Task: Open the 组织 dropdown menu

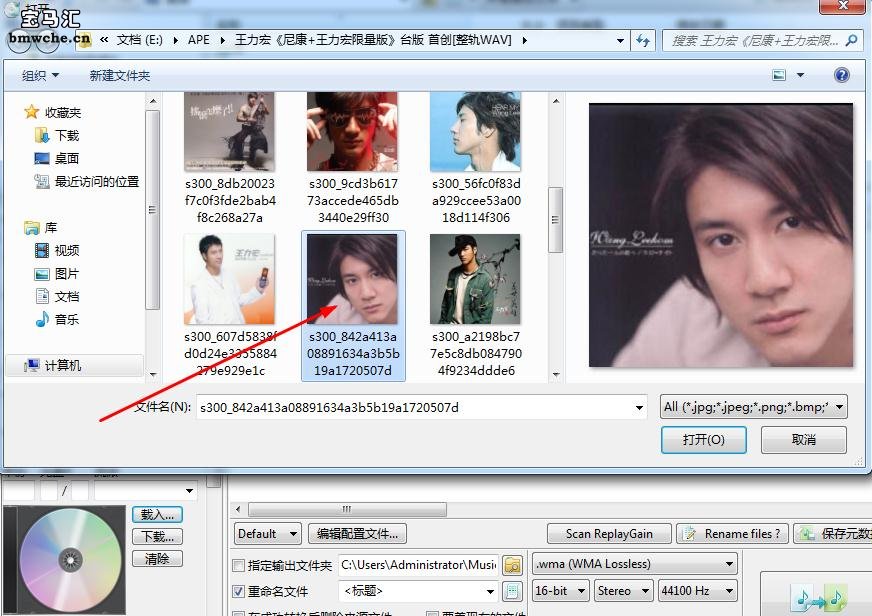Action: click(40, 75)
